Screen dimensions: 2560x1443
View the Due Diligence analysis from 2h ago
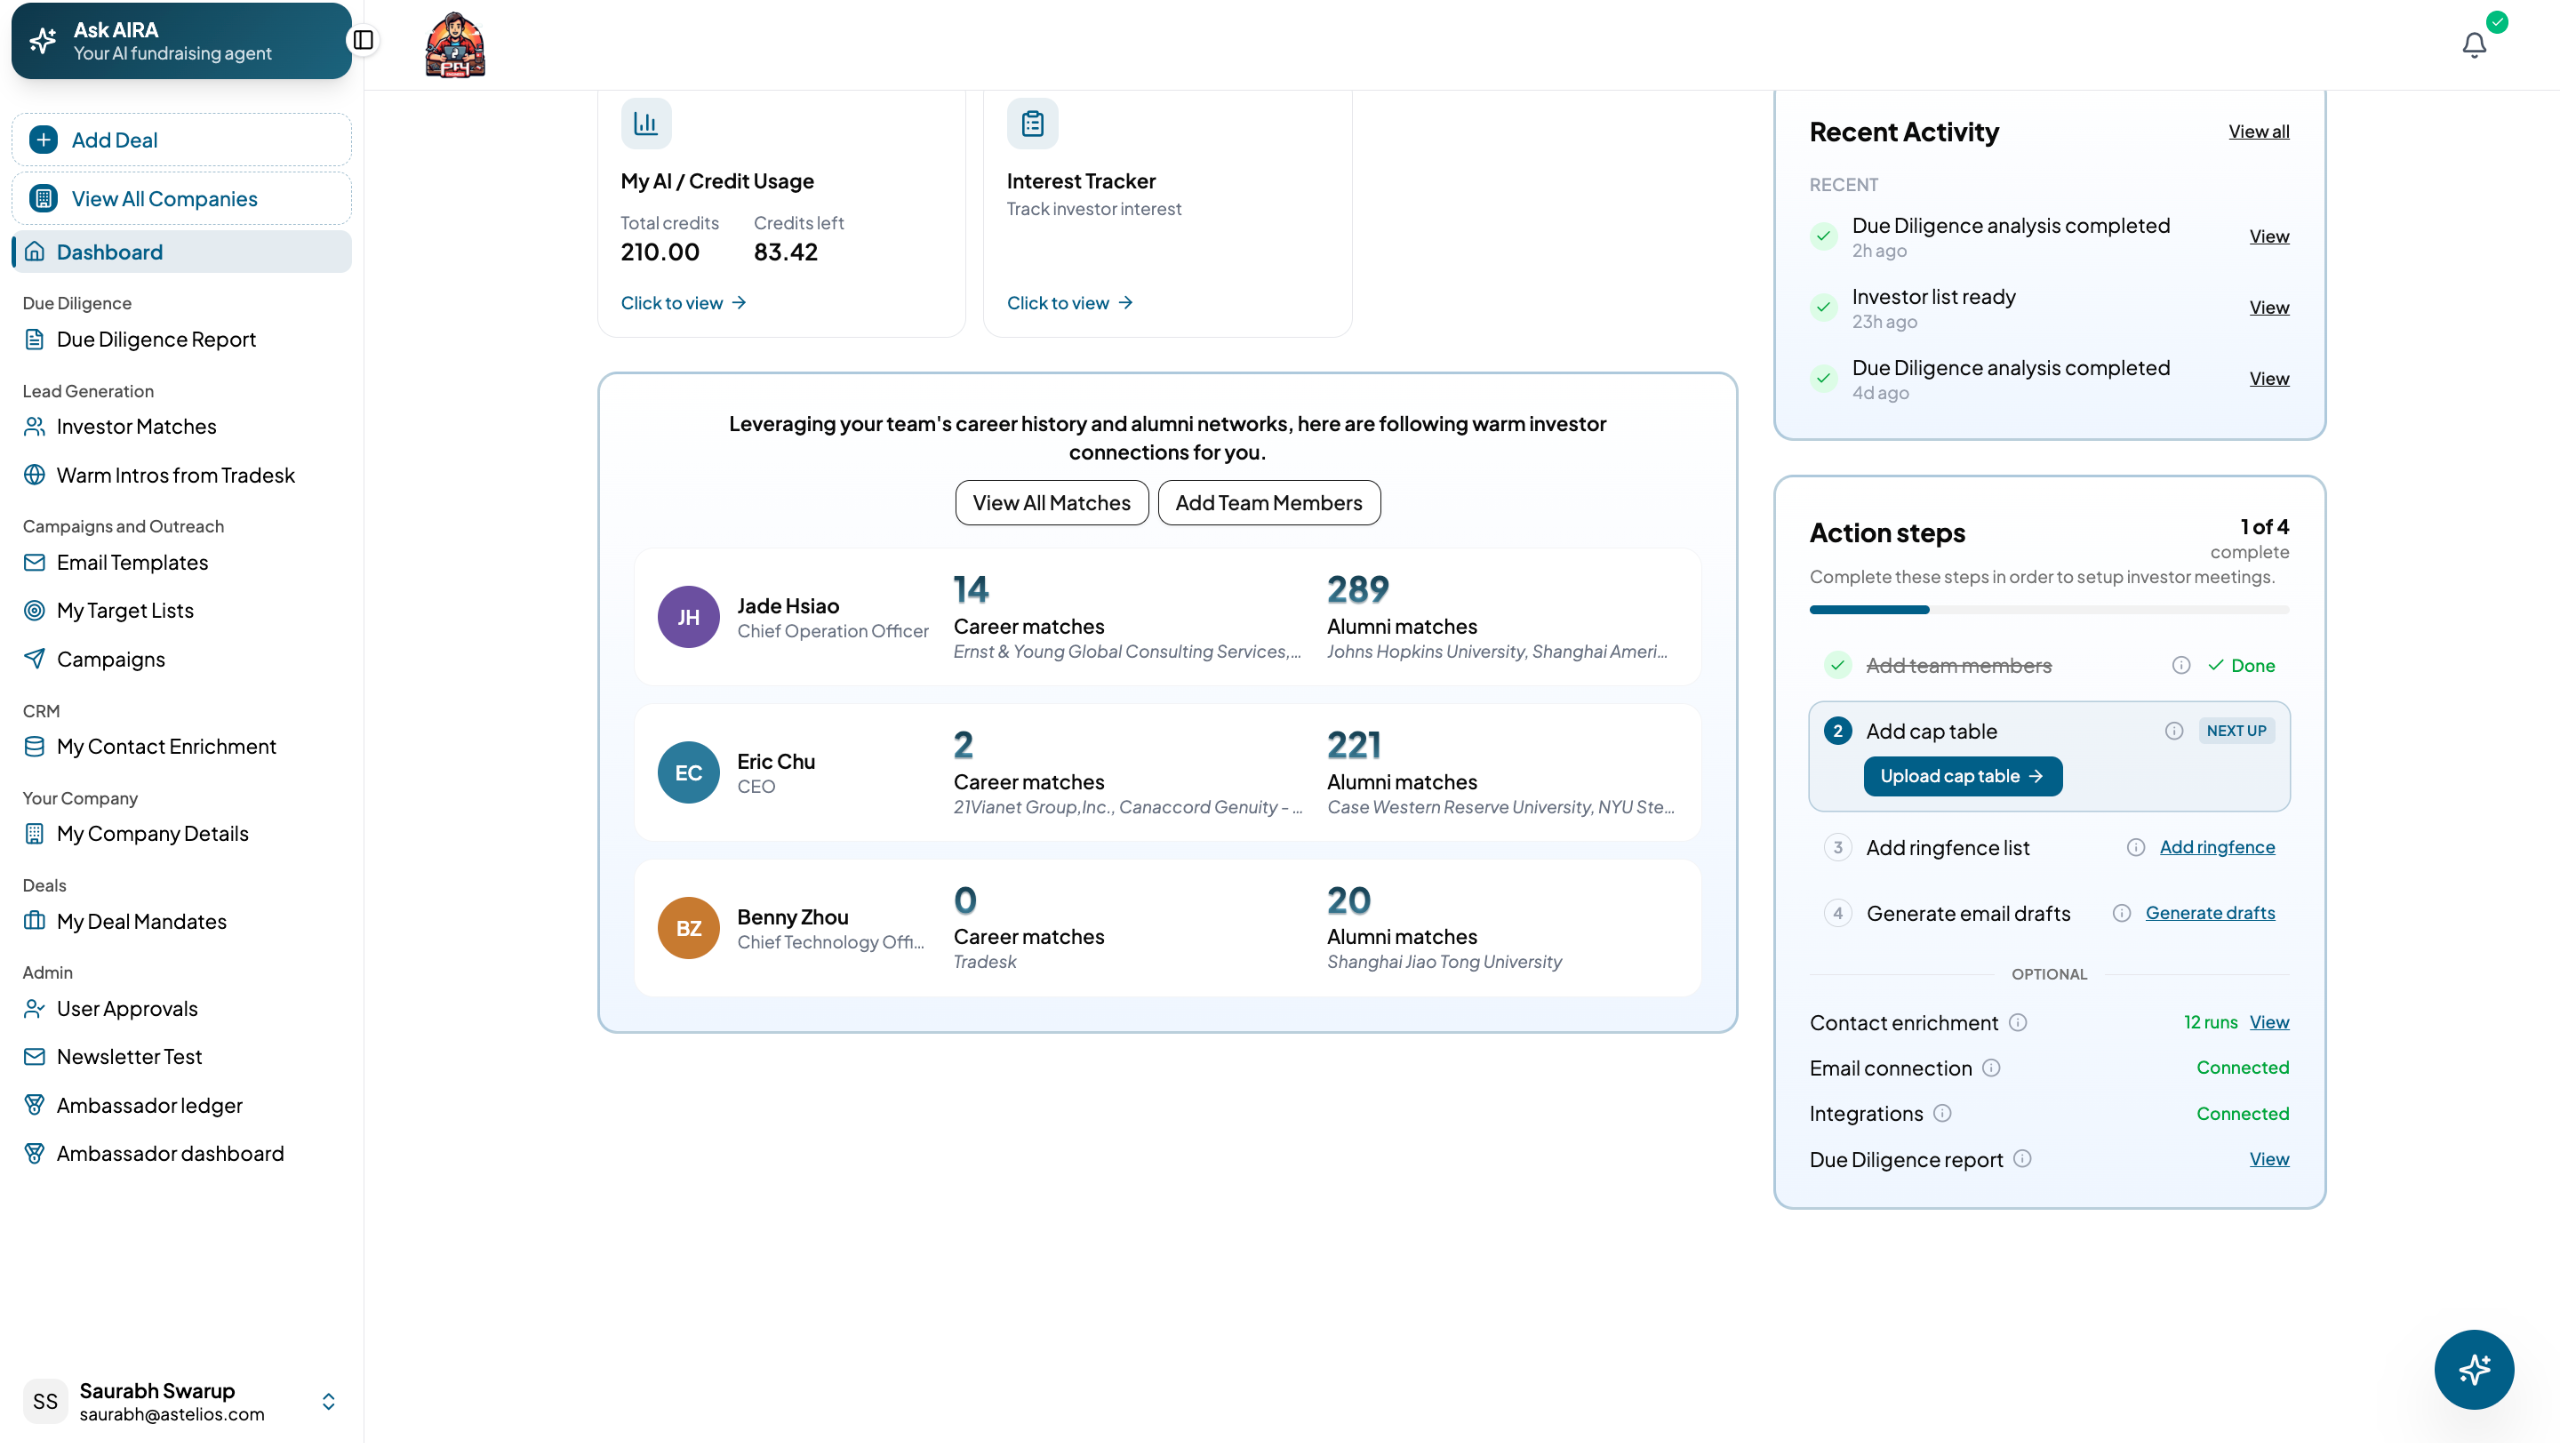(2269, 236)
